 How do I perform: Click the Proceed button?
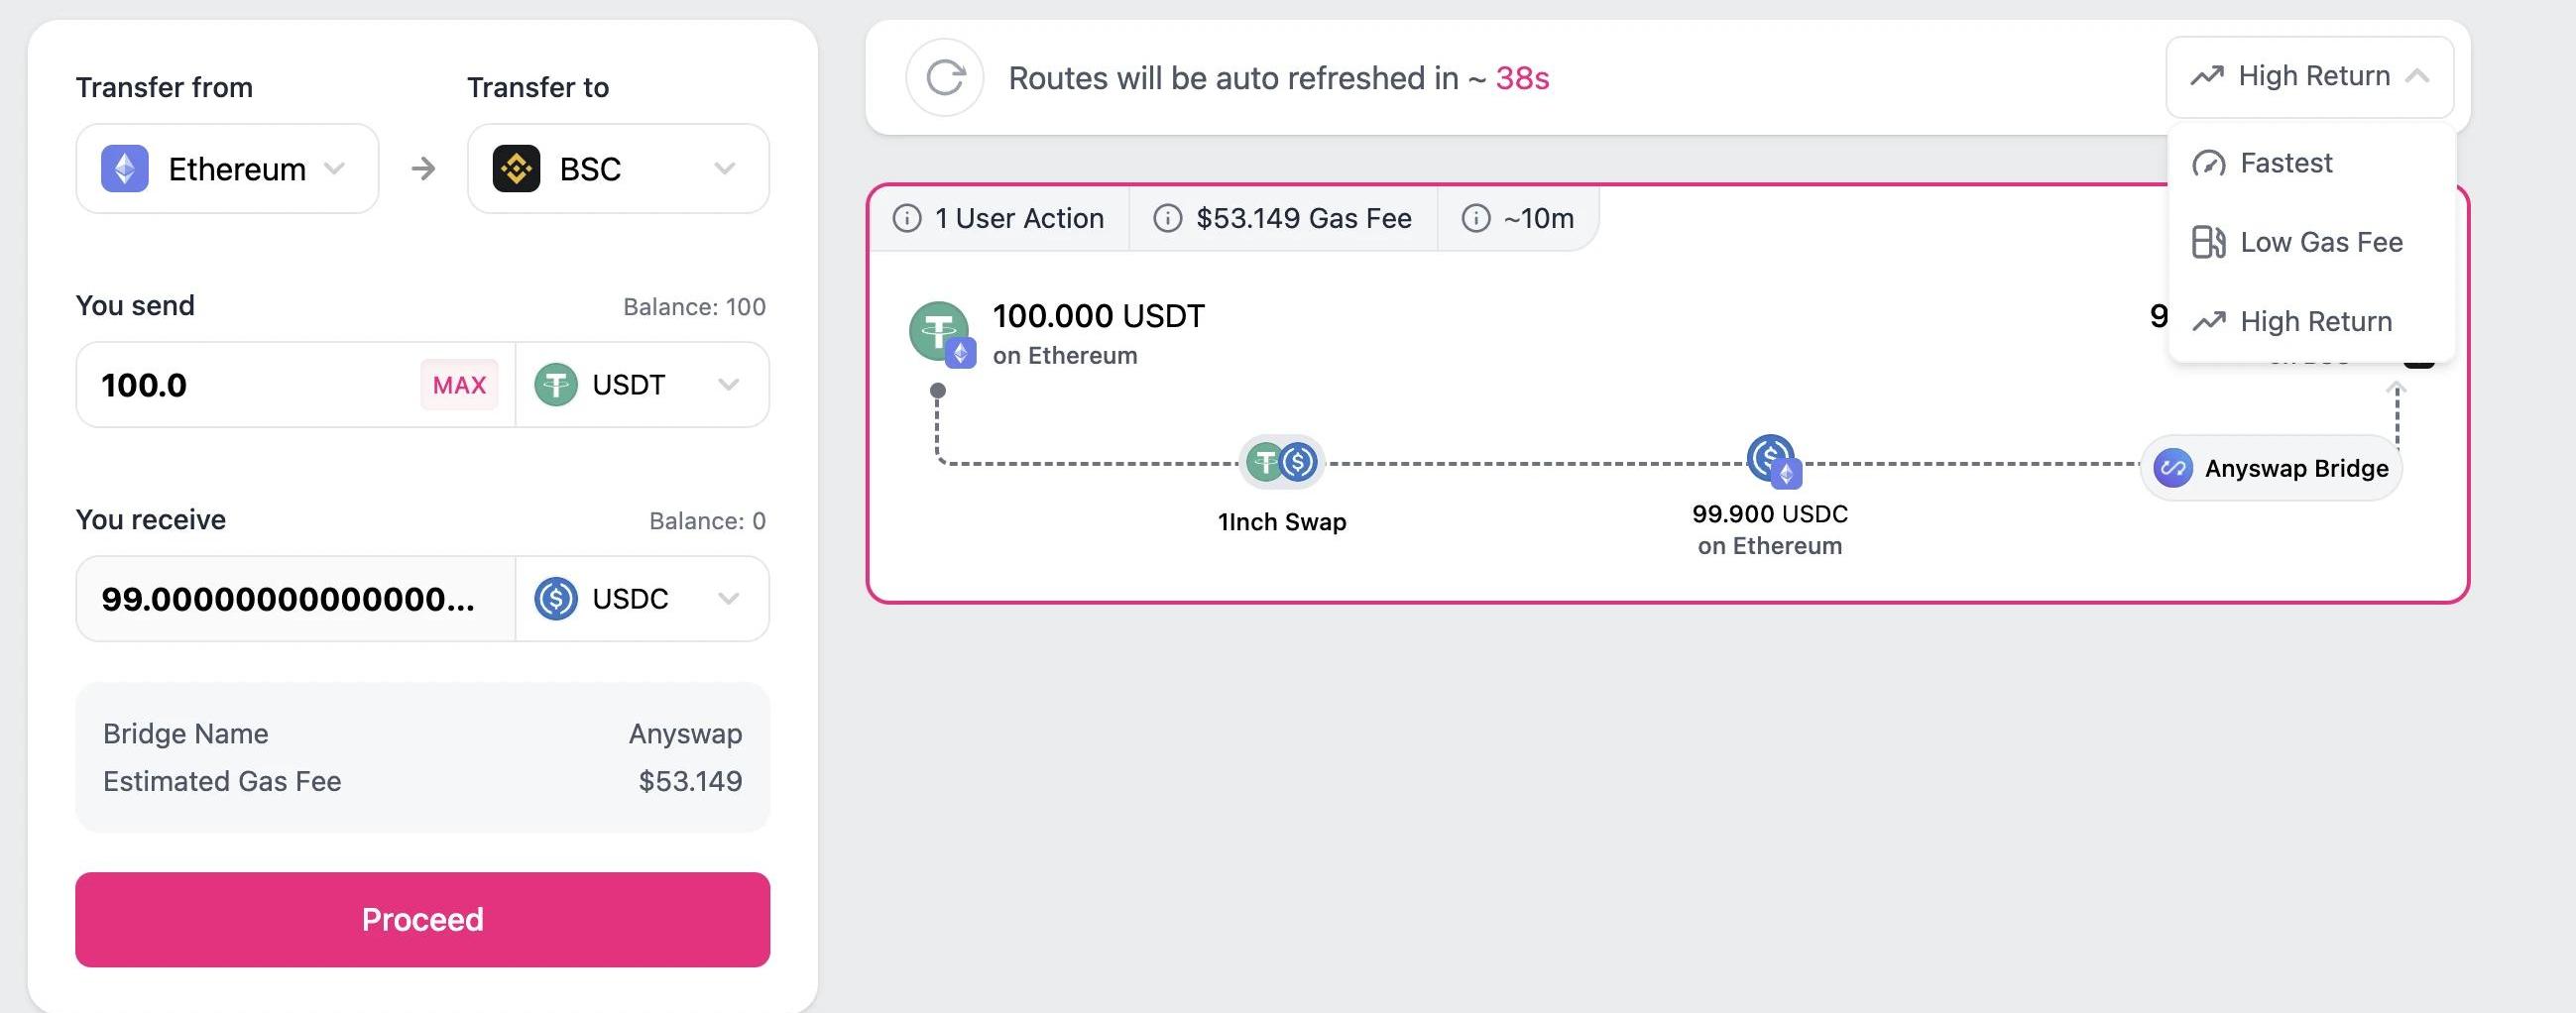click(422, 919)
